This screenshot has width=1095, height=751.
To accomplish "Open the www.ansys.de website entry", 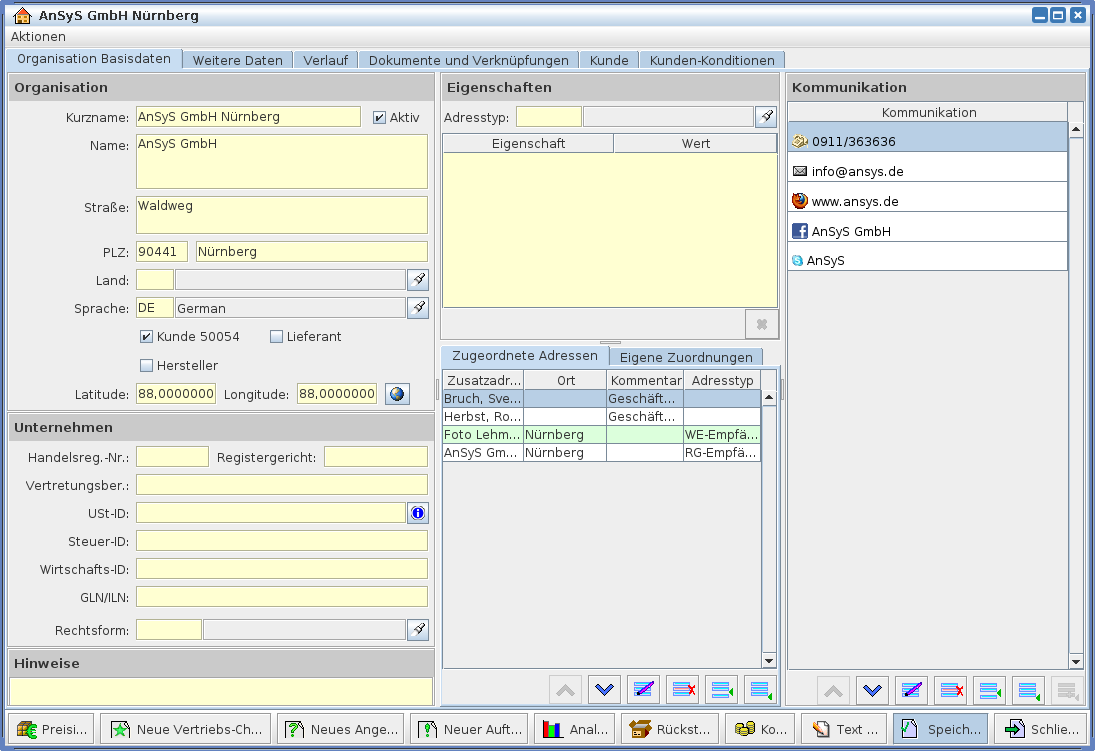I will tap(854, 201).
